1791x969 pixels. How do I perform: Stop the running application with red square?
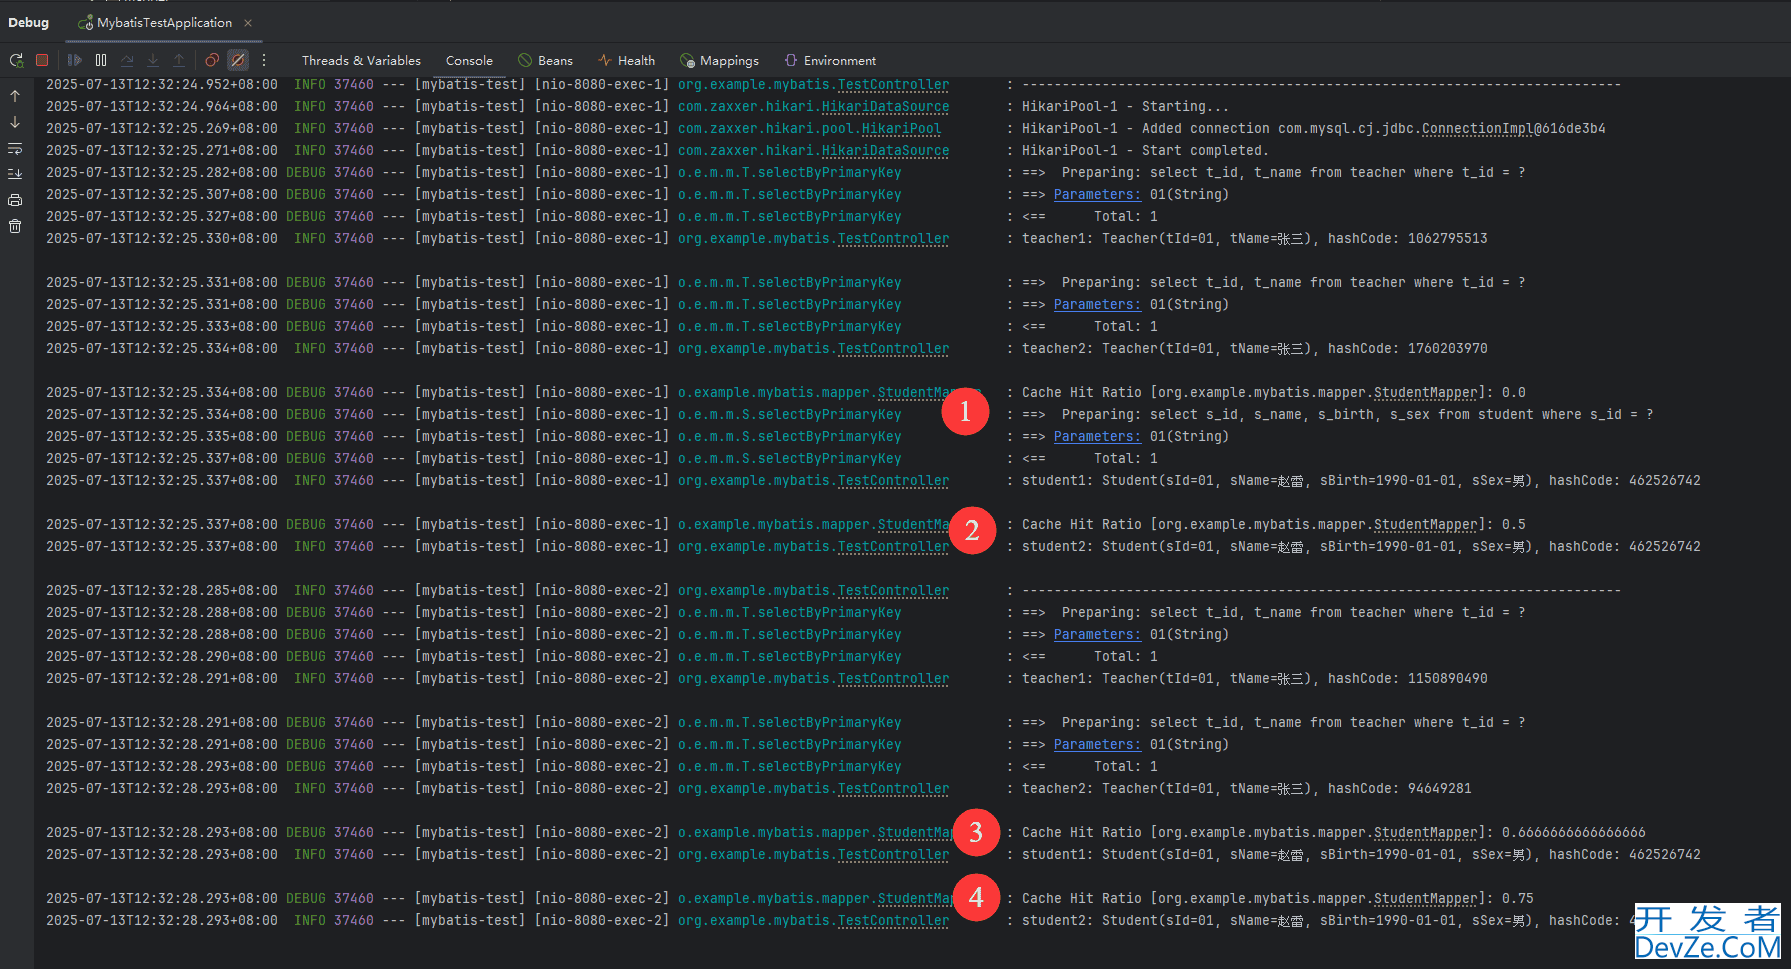[42, 60]
